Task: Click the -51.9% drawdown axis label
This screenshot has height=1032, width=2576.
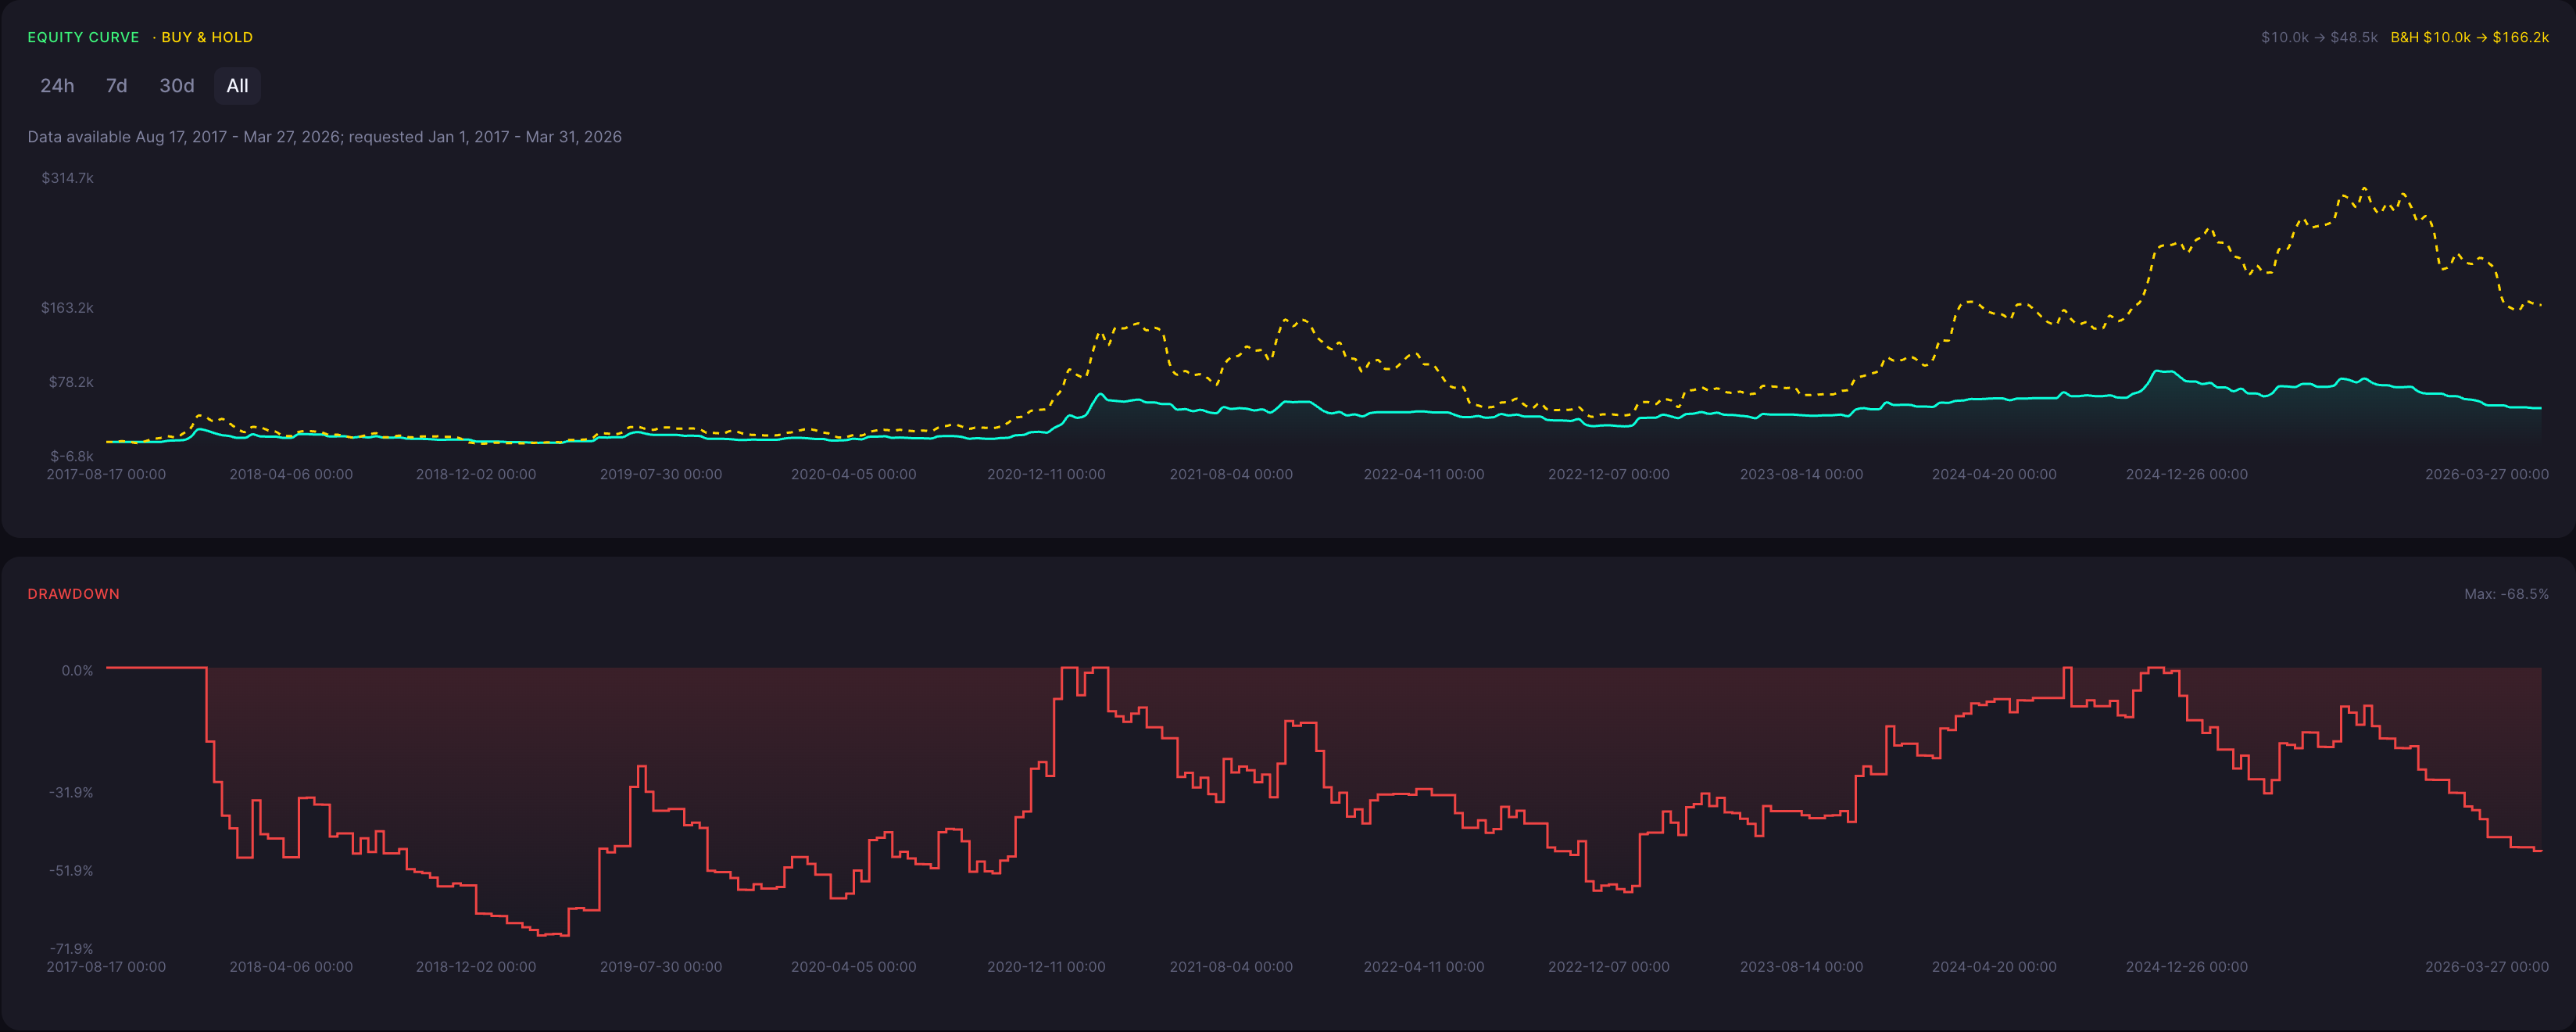Action: pos(71,871)
